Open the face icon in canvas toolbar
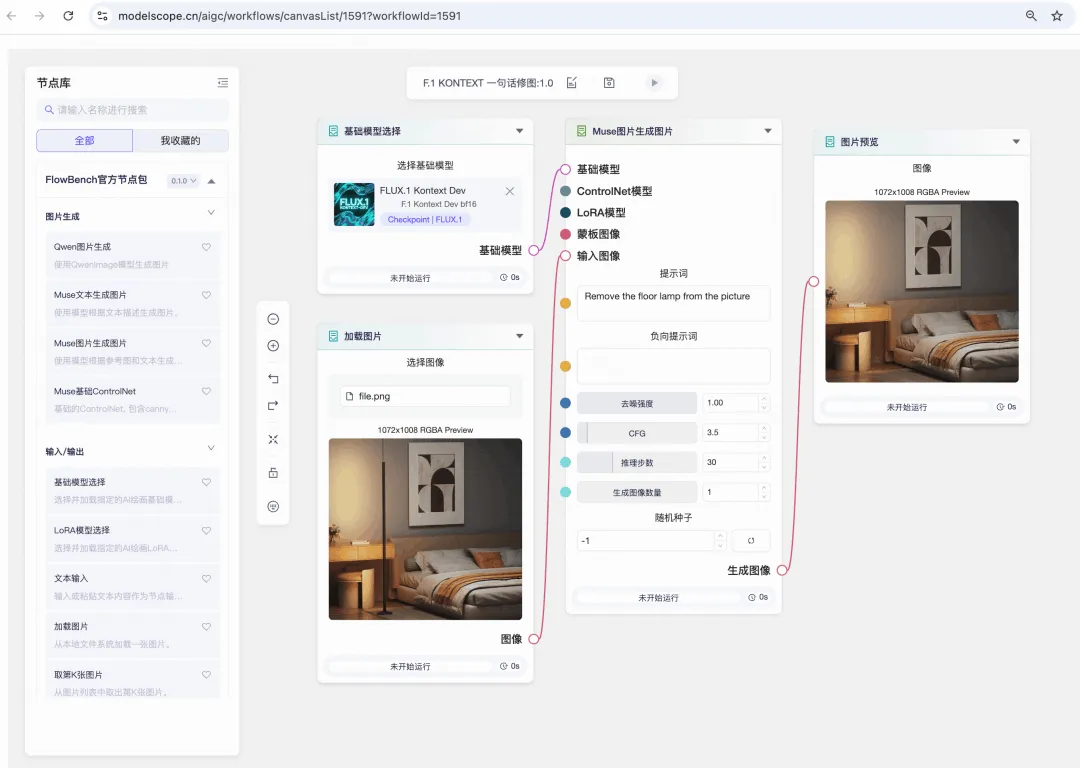 coord(273,506)
